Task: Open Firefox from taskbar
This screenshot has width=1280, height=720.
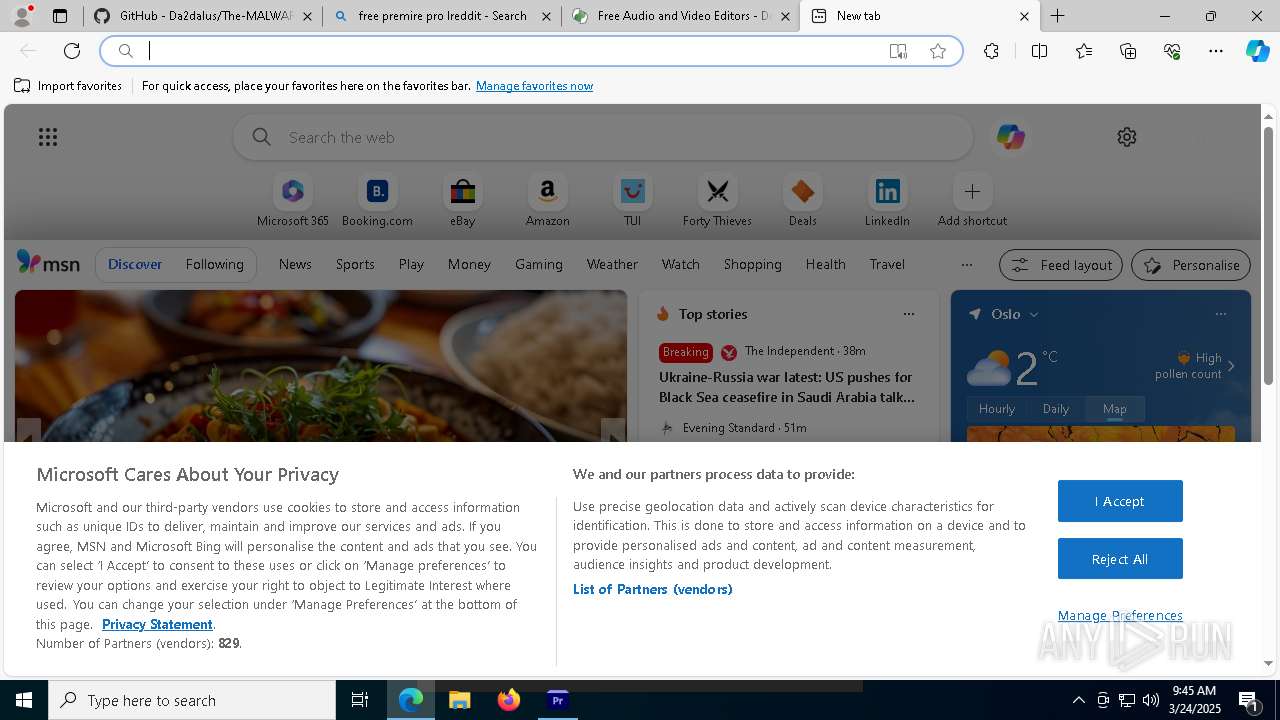Action: tap(509, 700)
